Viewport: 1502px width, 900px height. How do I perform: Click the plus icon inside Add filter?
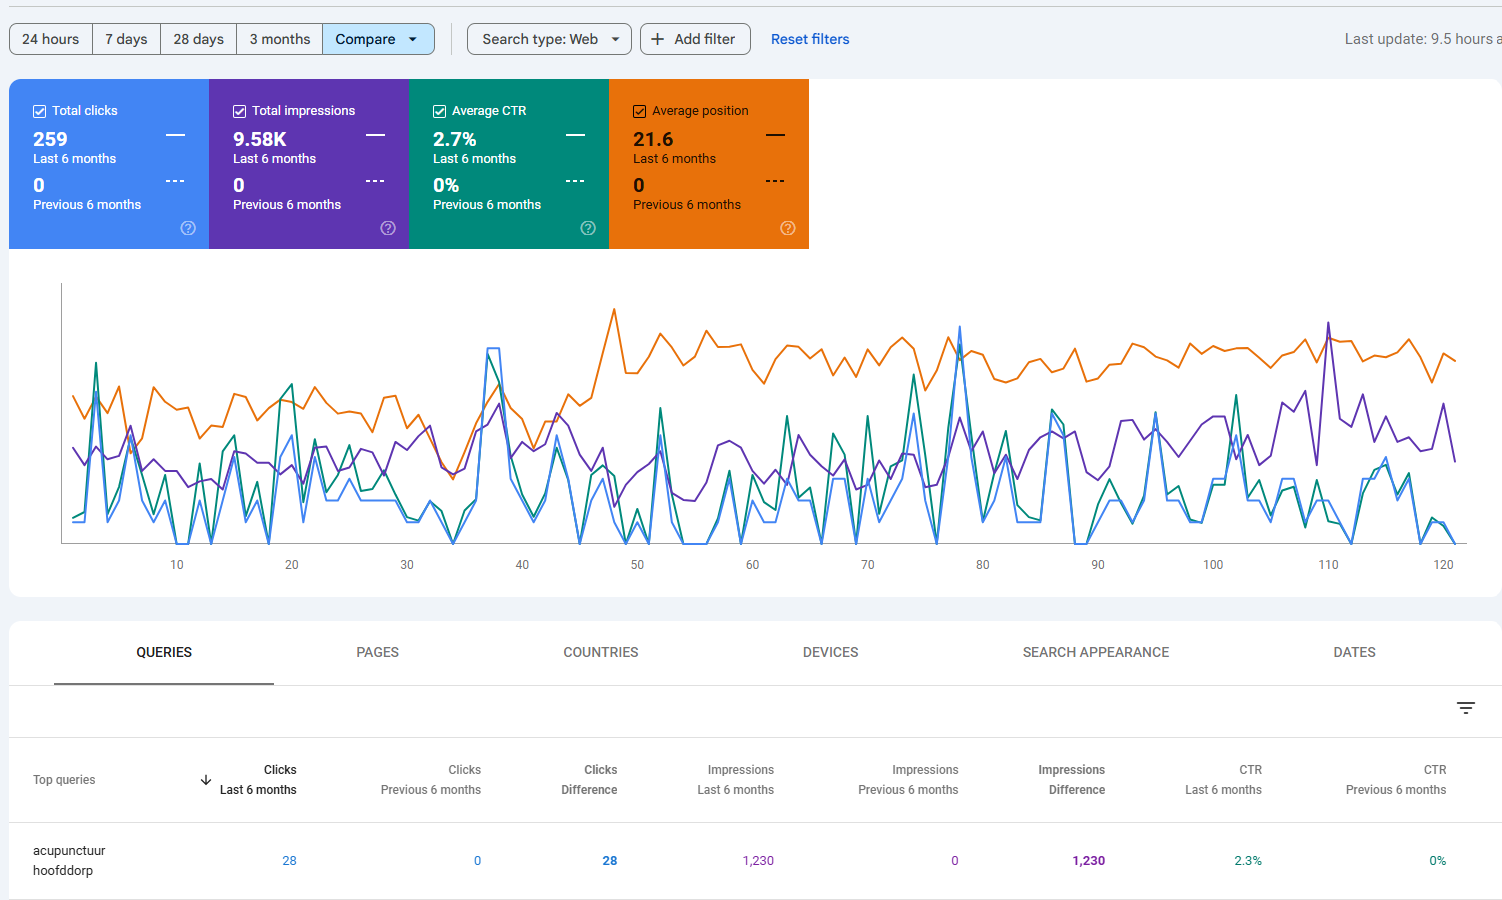[x=658, y=39]
